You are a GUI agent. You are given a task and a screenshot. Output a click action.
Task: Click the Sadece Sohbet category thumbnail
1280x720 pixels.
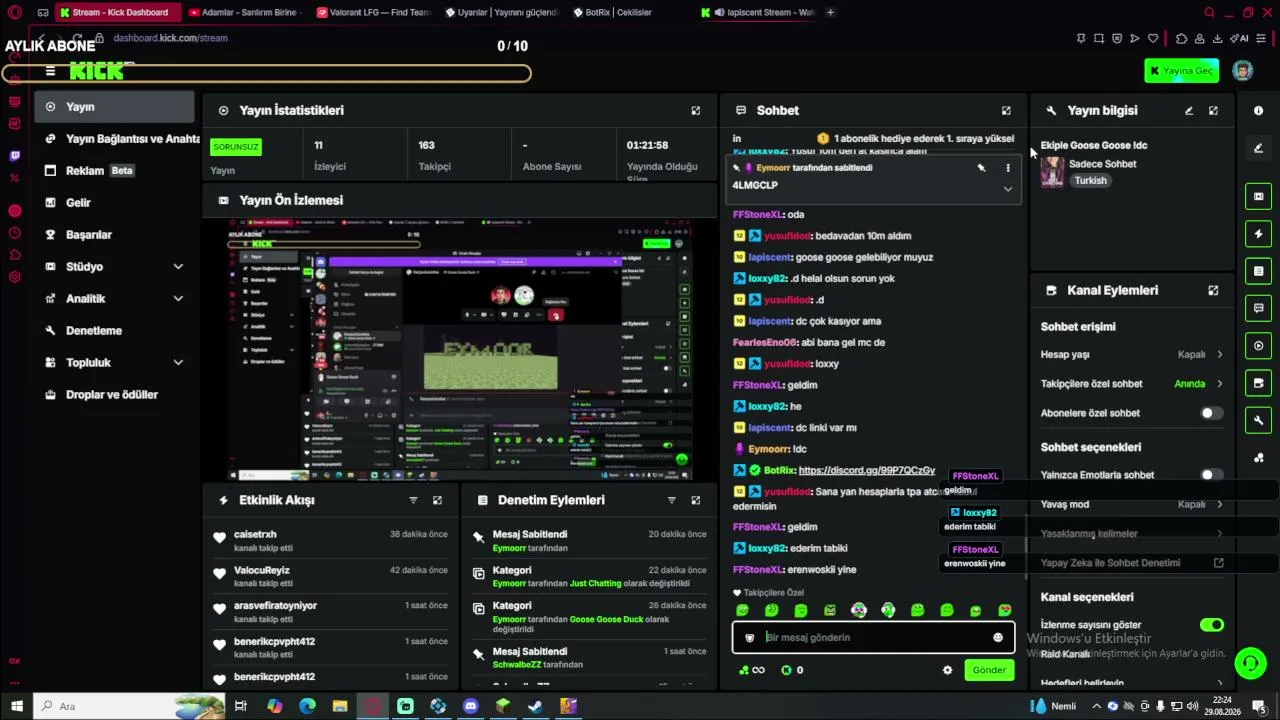click(1052, 172)
